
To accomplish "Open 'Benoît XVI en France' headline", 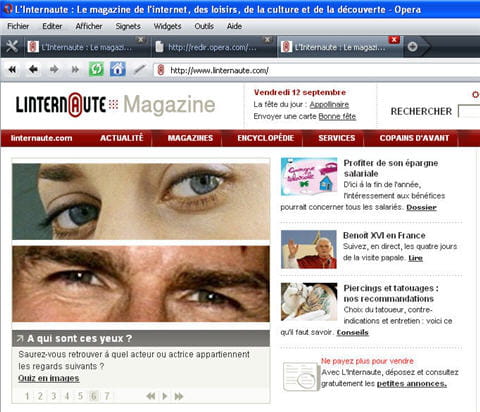I will 384,235.
